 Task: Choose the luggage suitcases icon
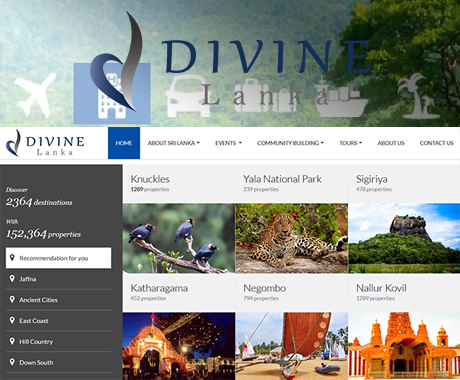266,96
